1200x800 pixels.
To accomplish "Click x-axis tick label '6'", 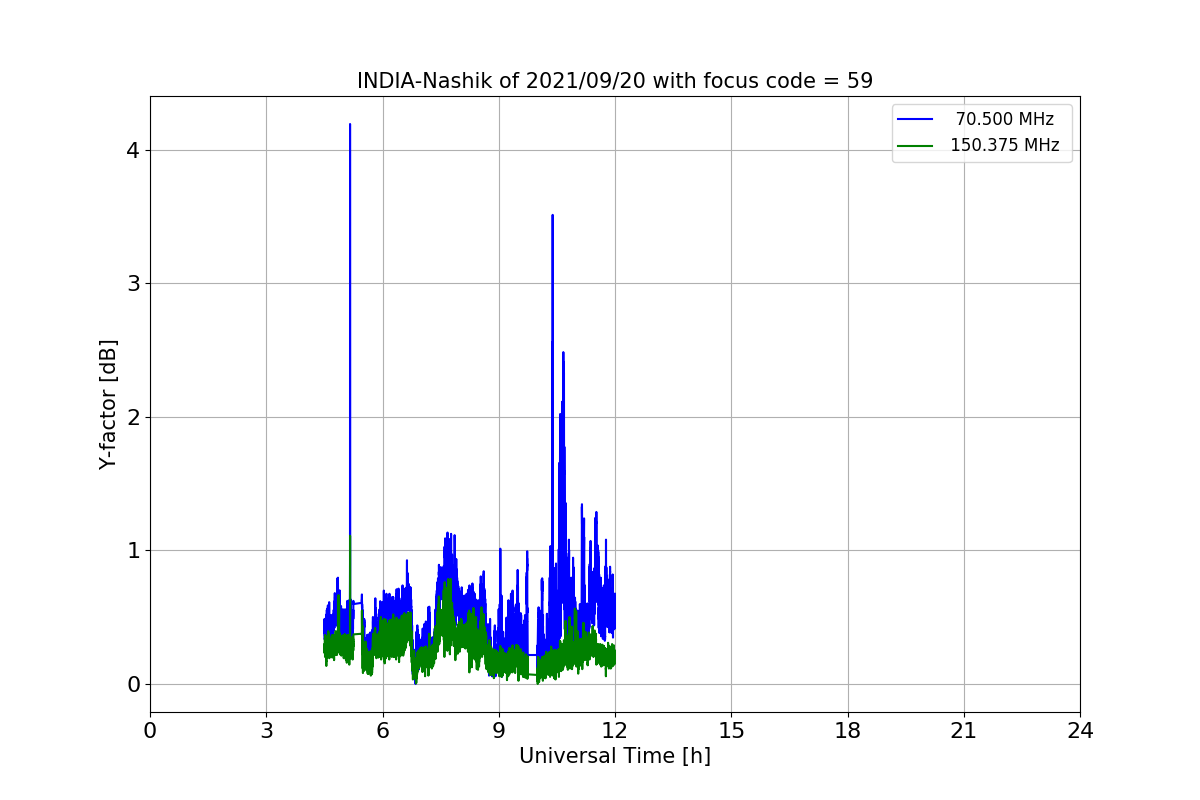I will [x=383, y=731].
